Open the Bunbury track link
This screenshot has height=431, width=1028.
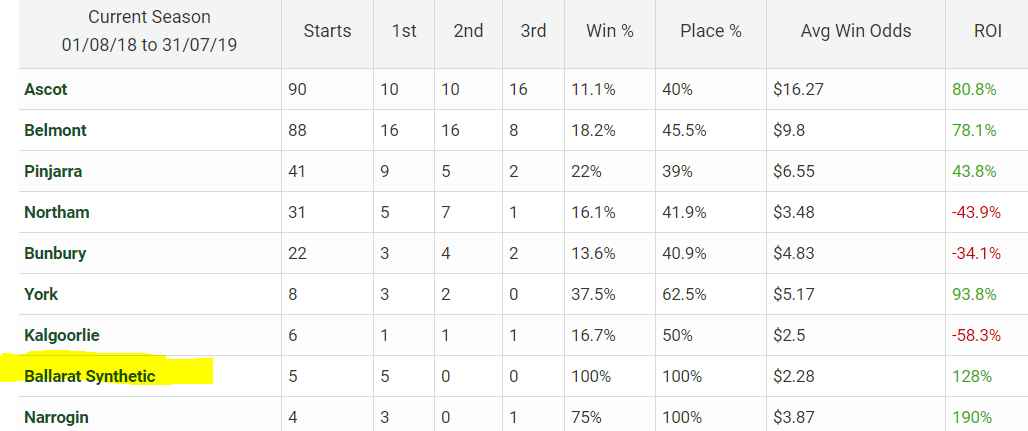55,253
